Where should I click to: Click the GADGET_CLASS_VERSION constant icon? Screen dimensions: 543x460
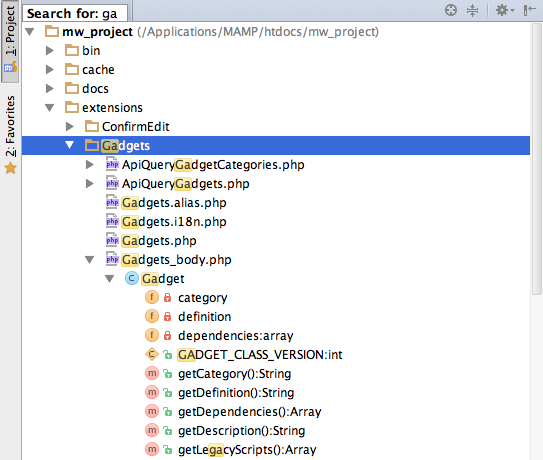[152, 354]
